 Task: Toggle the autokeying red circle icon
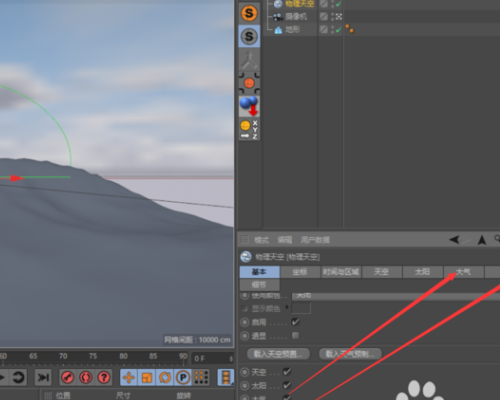[86, 377]
